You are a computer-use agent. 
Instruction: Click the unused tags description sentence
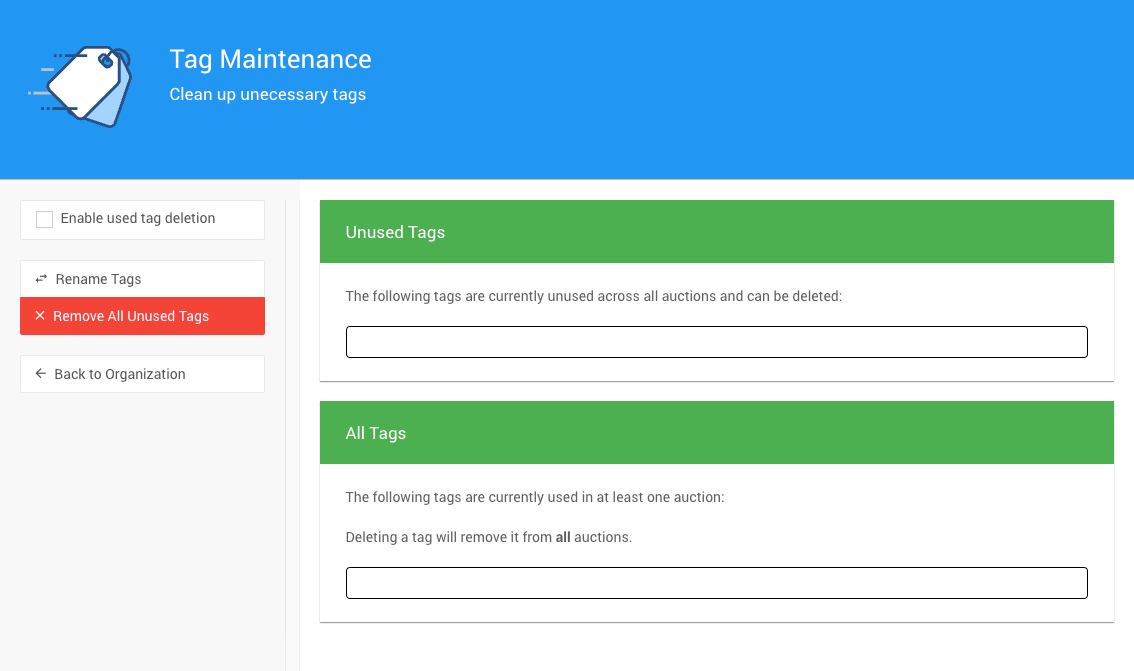(x=593, y=296)
